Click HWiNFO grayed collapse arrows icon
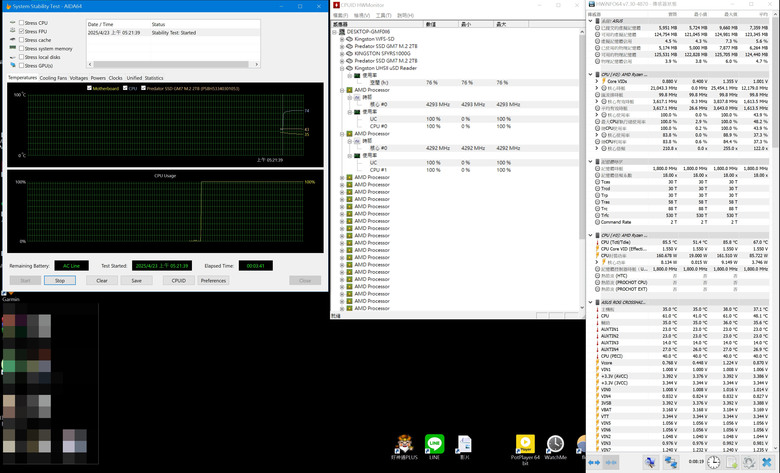Viewport: 780px width, 473px height. [x=611, y=463]
